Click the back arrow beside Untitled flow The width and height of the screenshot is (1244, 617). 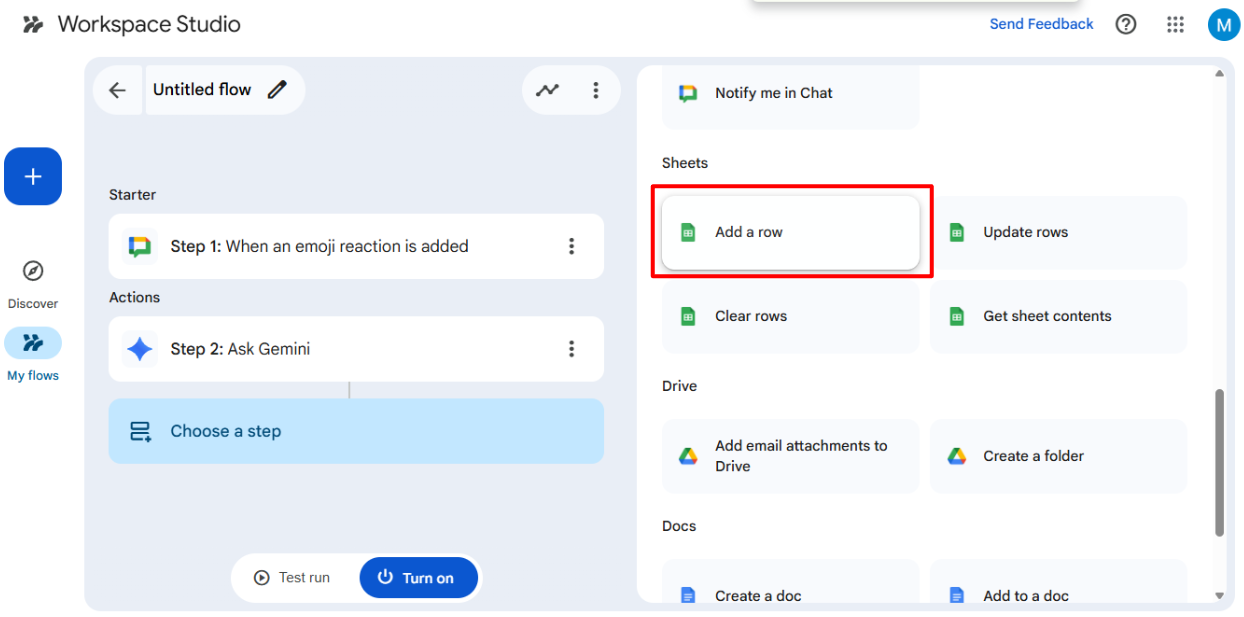pyautogui.click(x=117, y=90)
